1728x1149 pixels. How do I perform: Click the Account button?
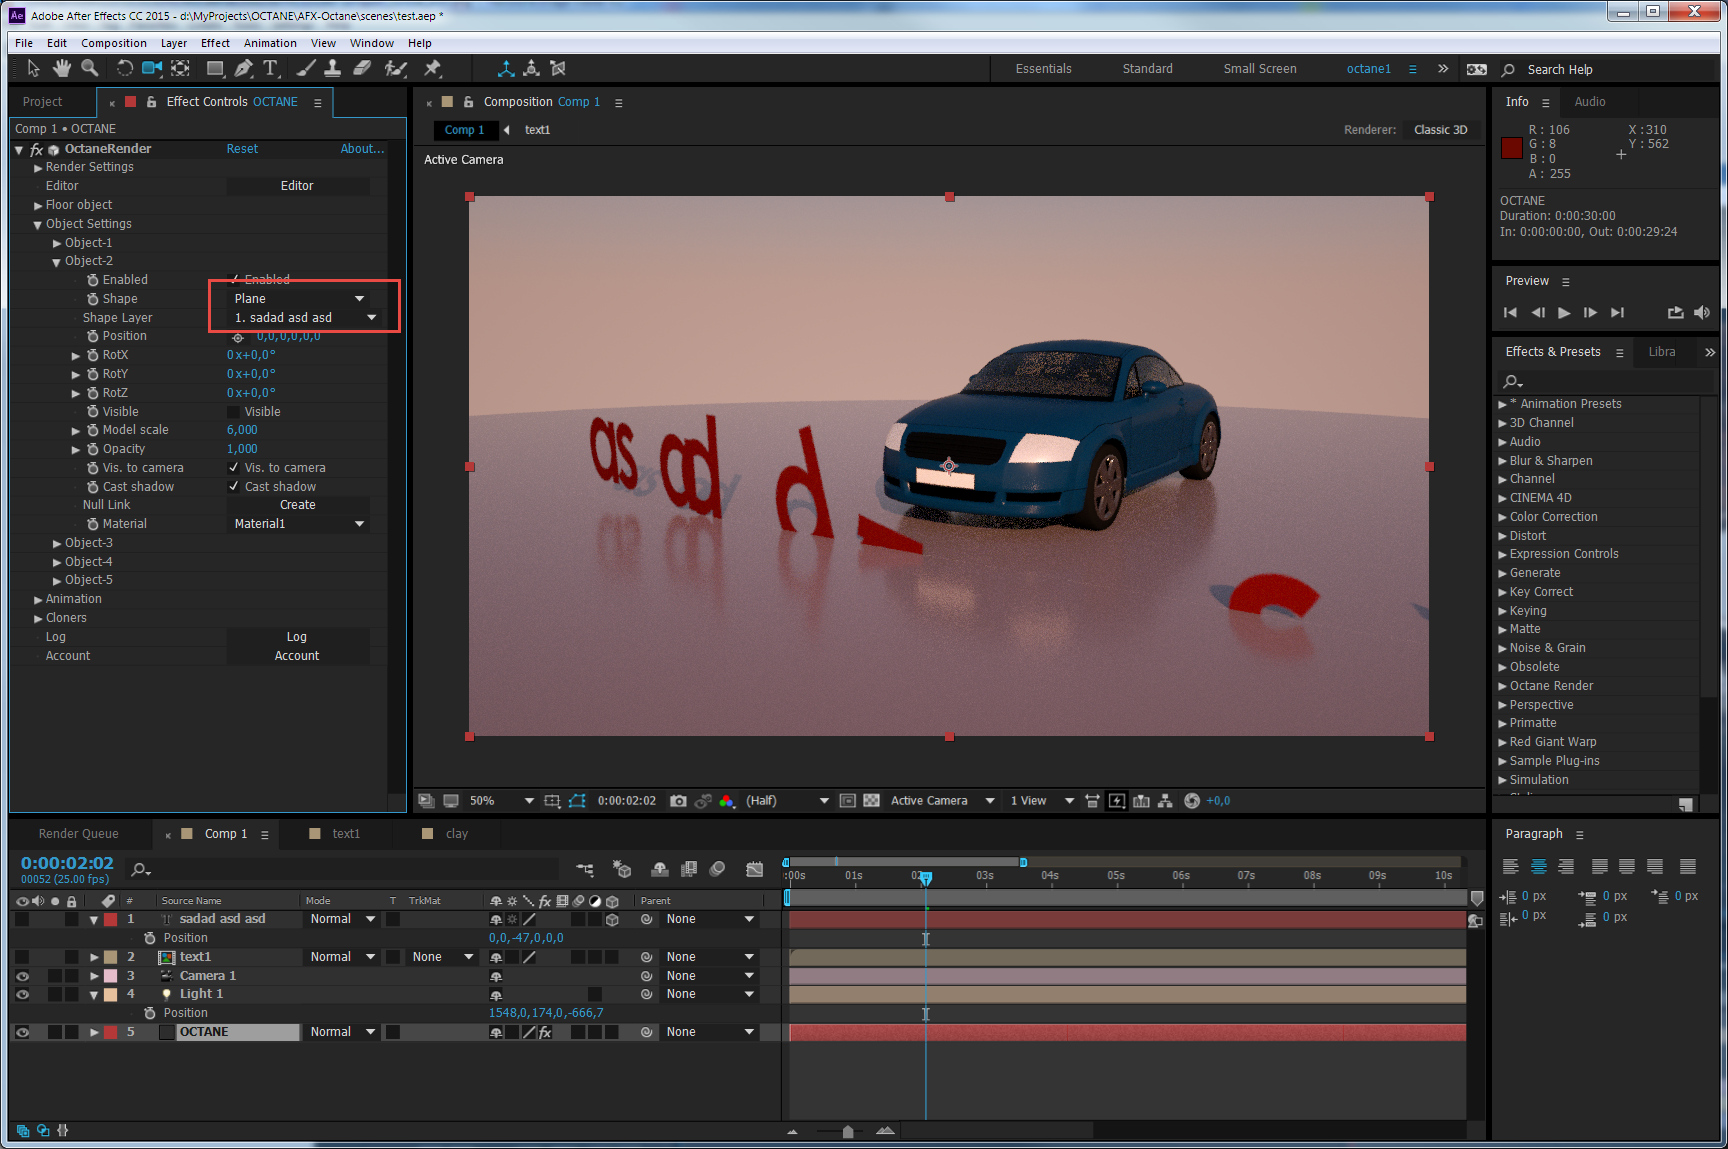pyautogui.click(x=298, y=656)
